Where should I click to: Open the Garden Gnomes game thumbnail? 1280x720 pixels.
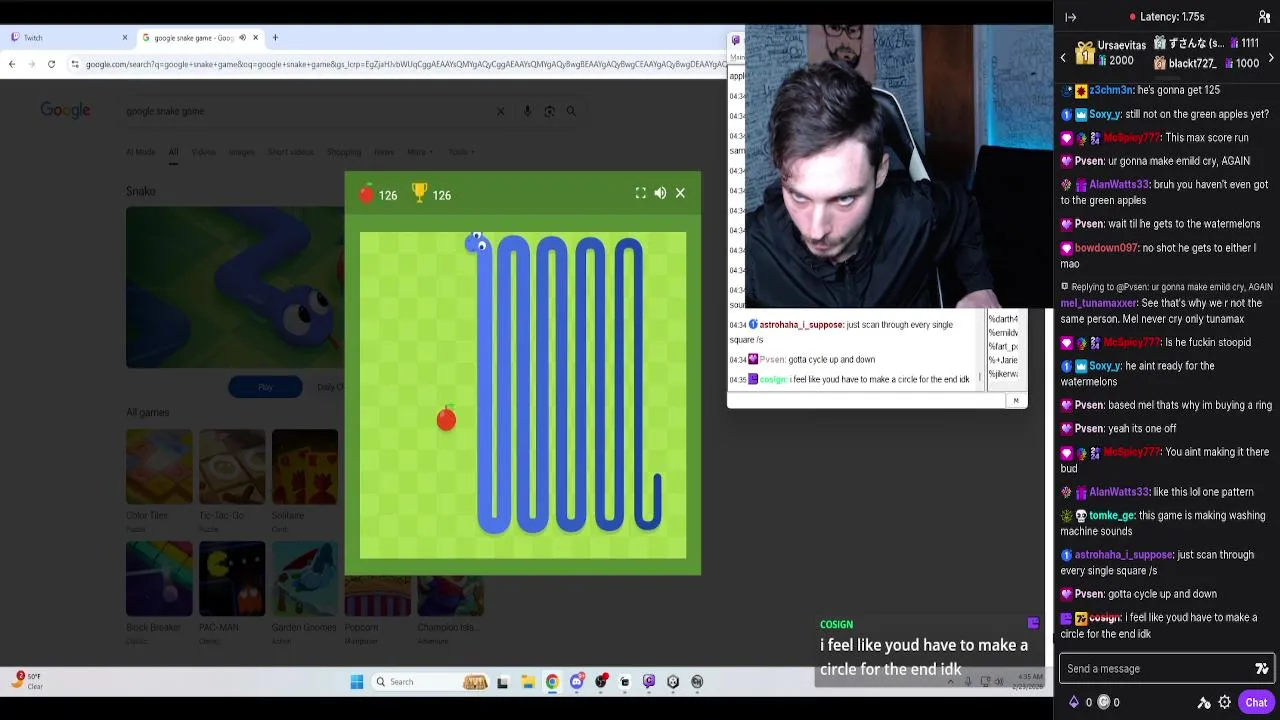click(305, 578)
